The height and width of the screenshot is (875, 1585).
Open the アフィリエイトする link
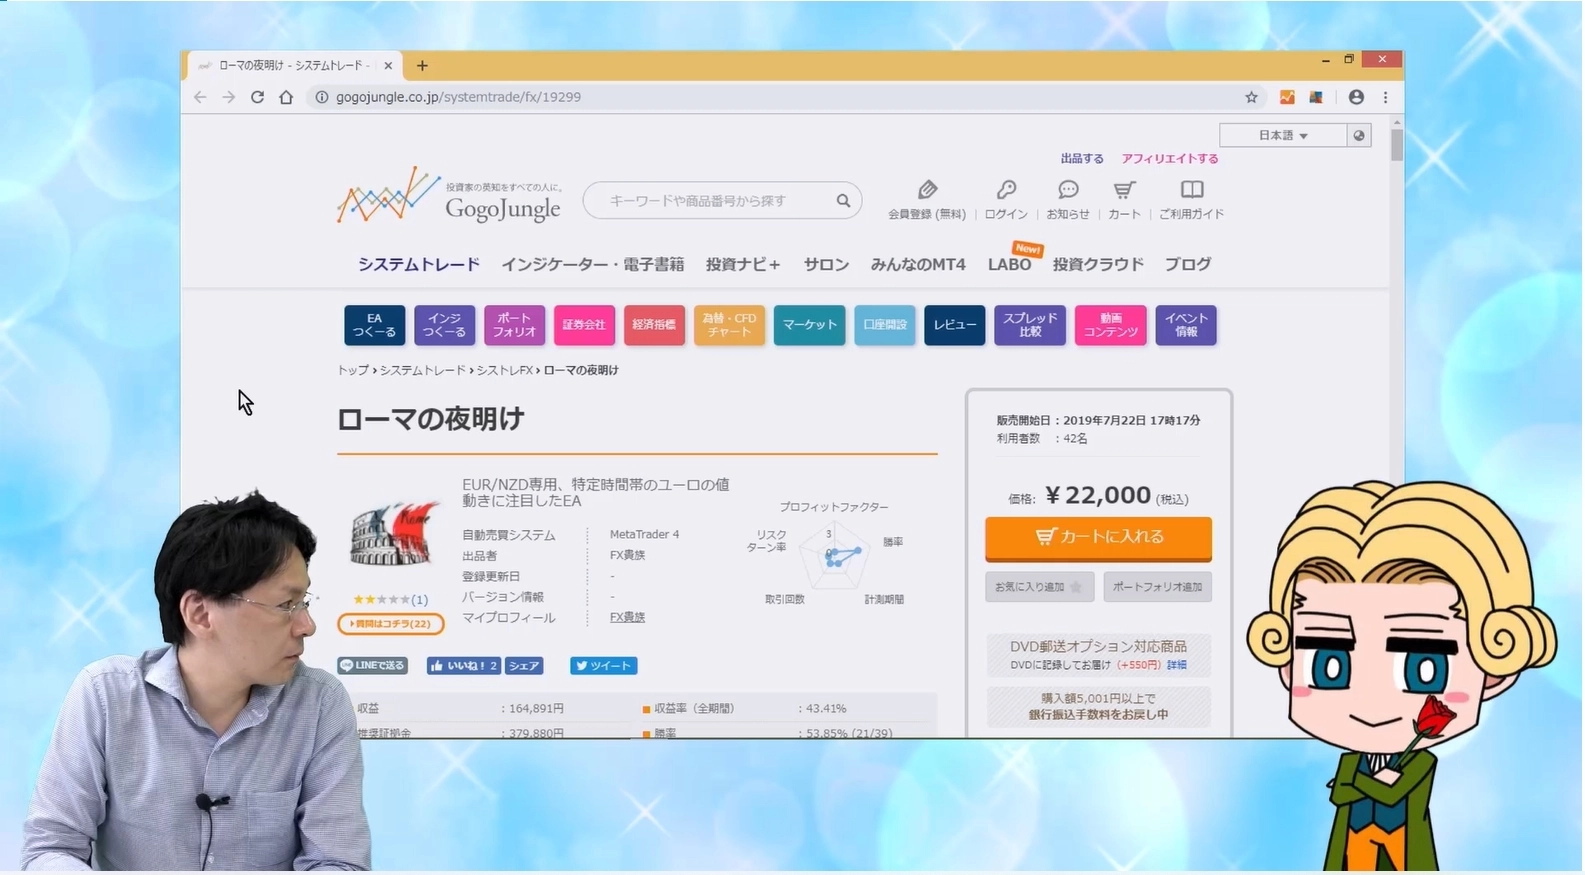(1170, 158)
